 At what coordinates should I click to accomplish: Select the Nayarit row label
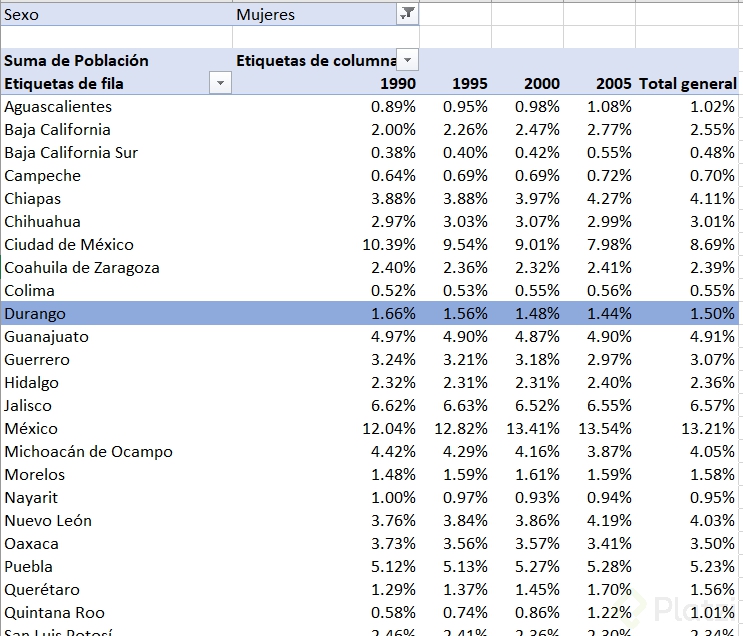(31, 498)
